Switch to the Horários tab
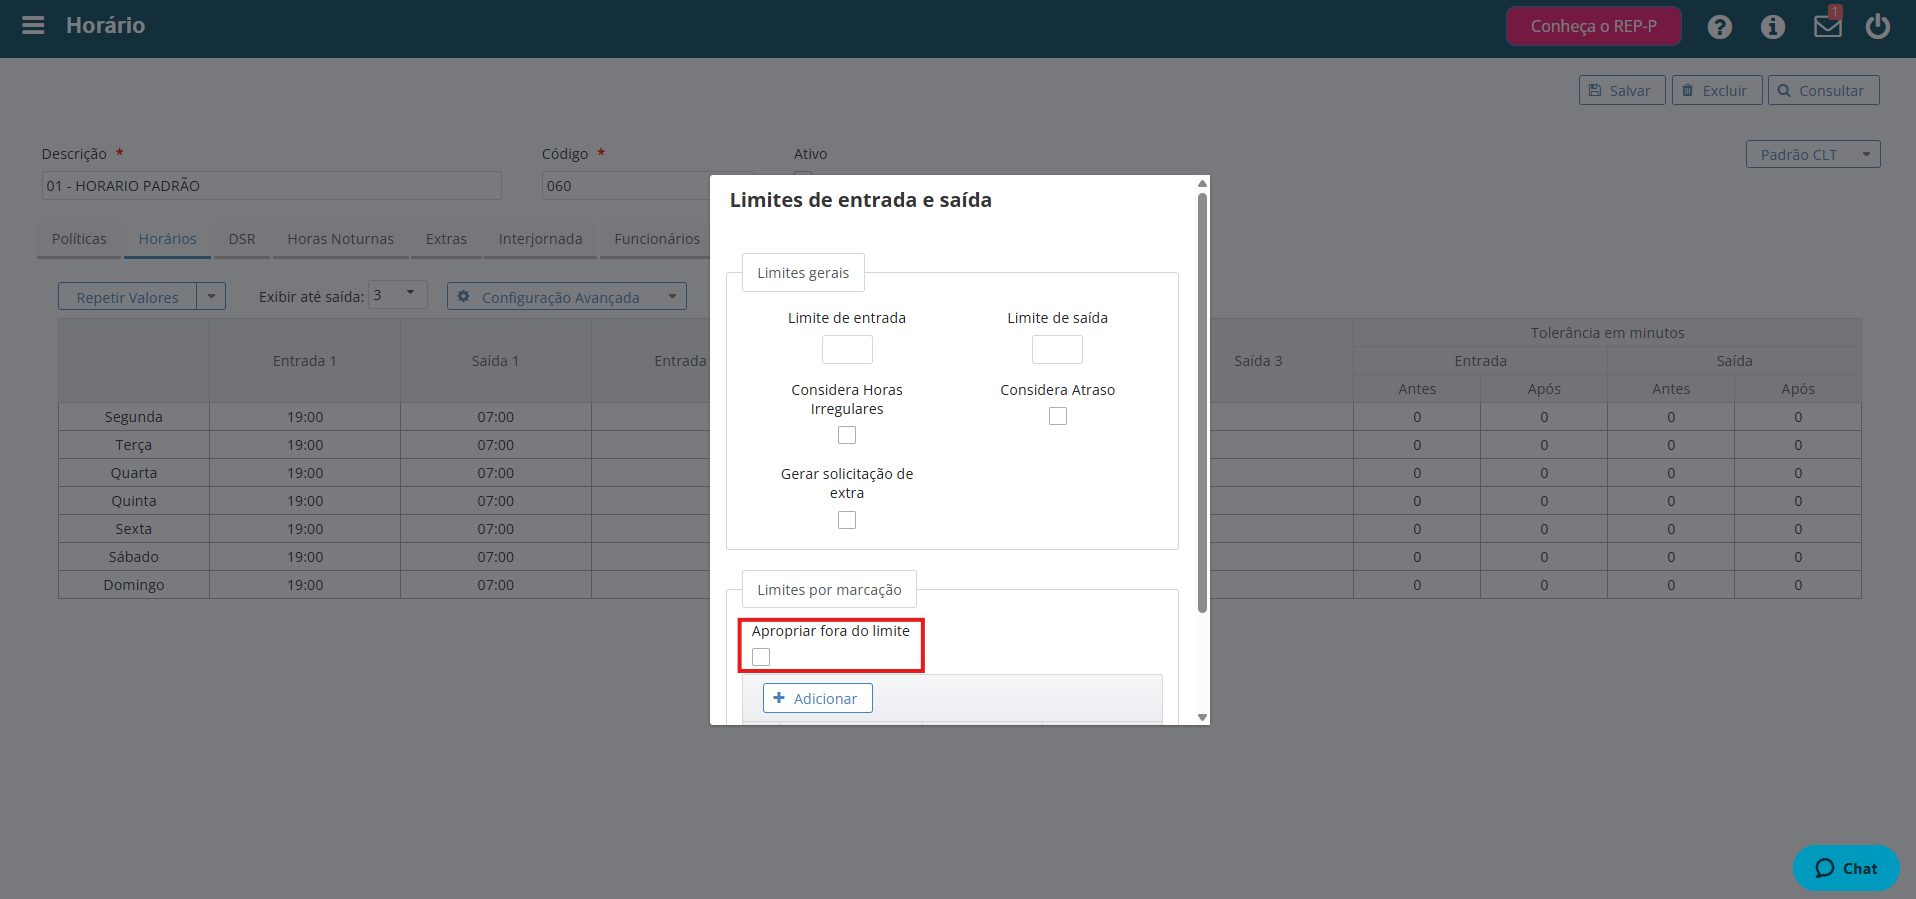The height and width of the screenshot is (899, 1916). (x=167, y=239)
